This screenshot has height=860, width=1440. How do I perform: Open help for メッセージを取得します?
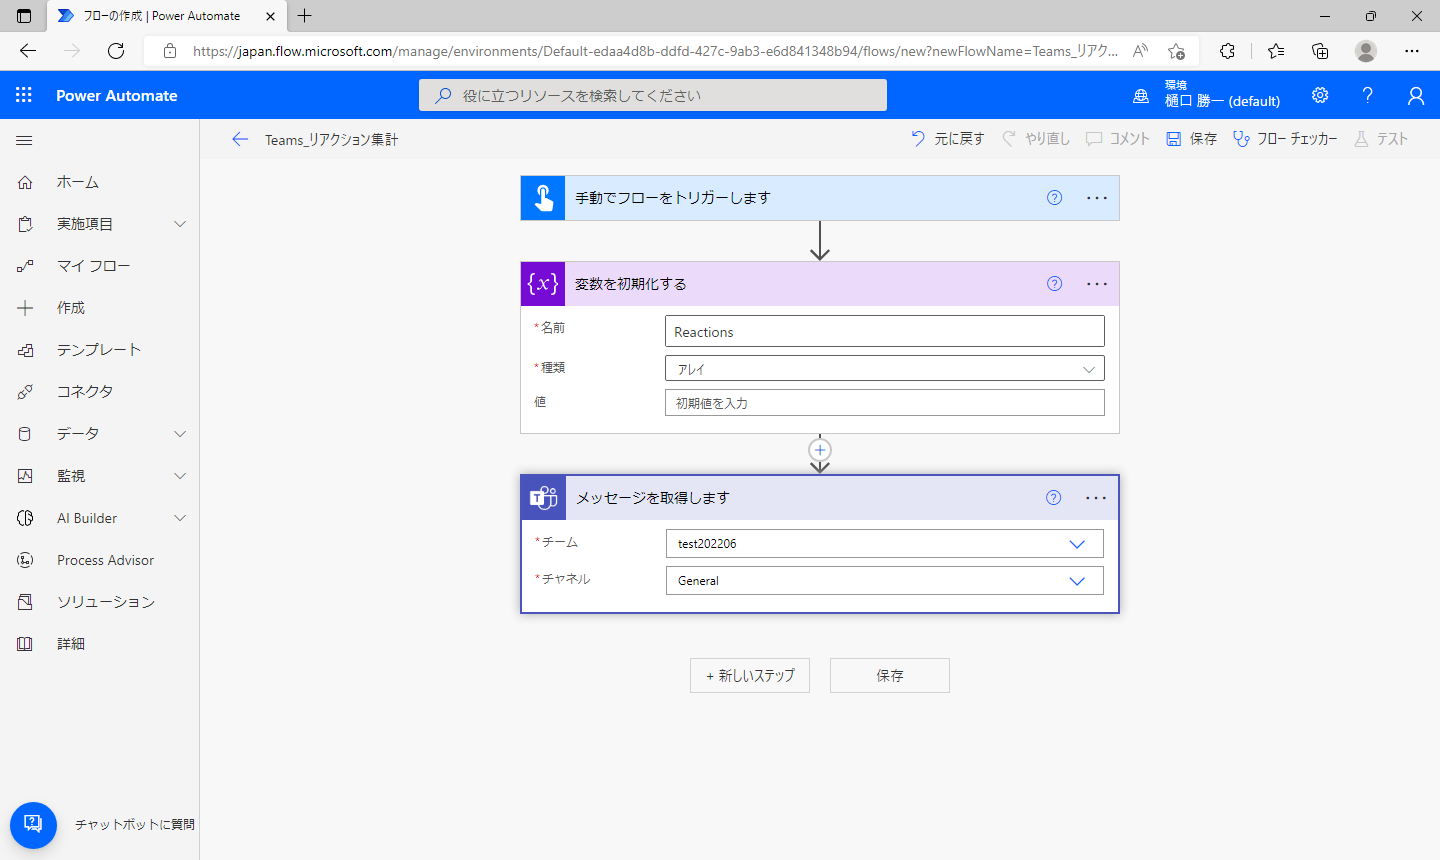click(1053, 498)
